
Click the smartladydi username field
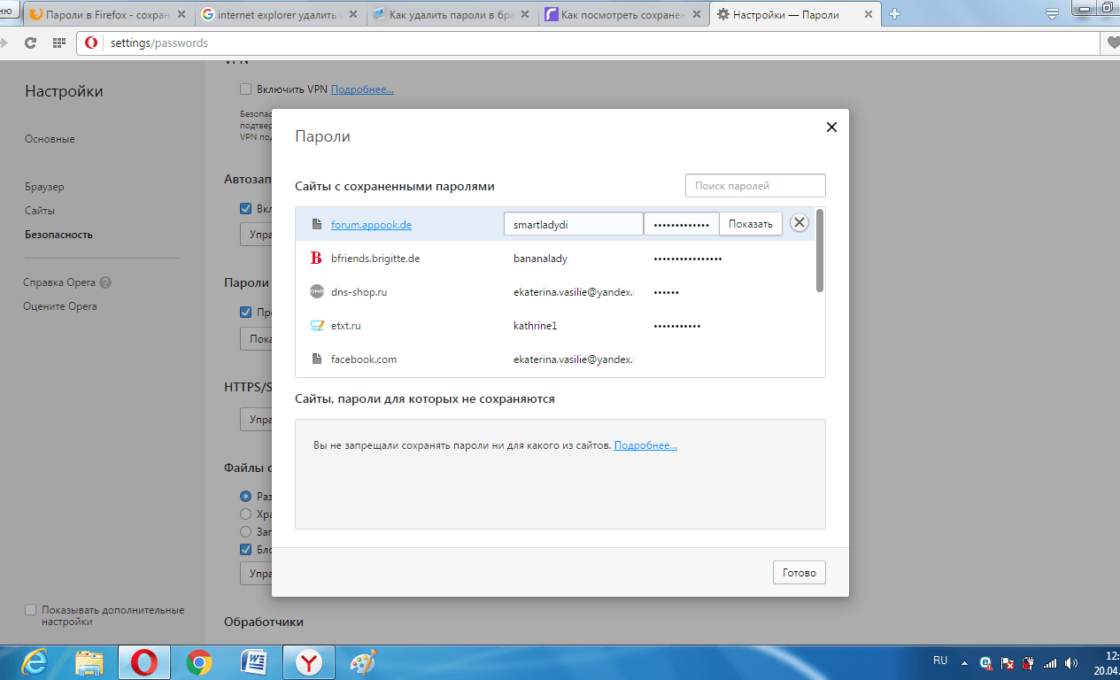pos(573,224)
